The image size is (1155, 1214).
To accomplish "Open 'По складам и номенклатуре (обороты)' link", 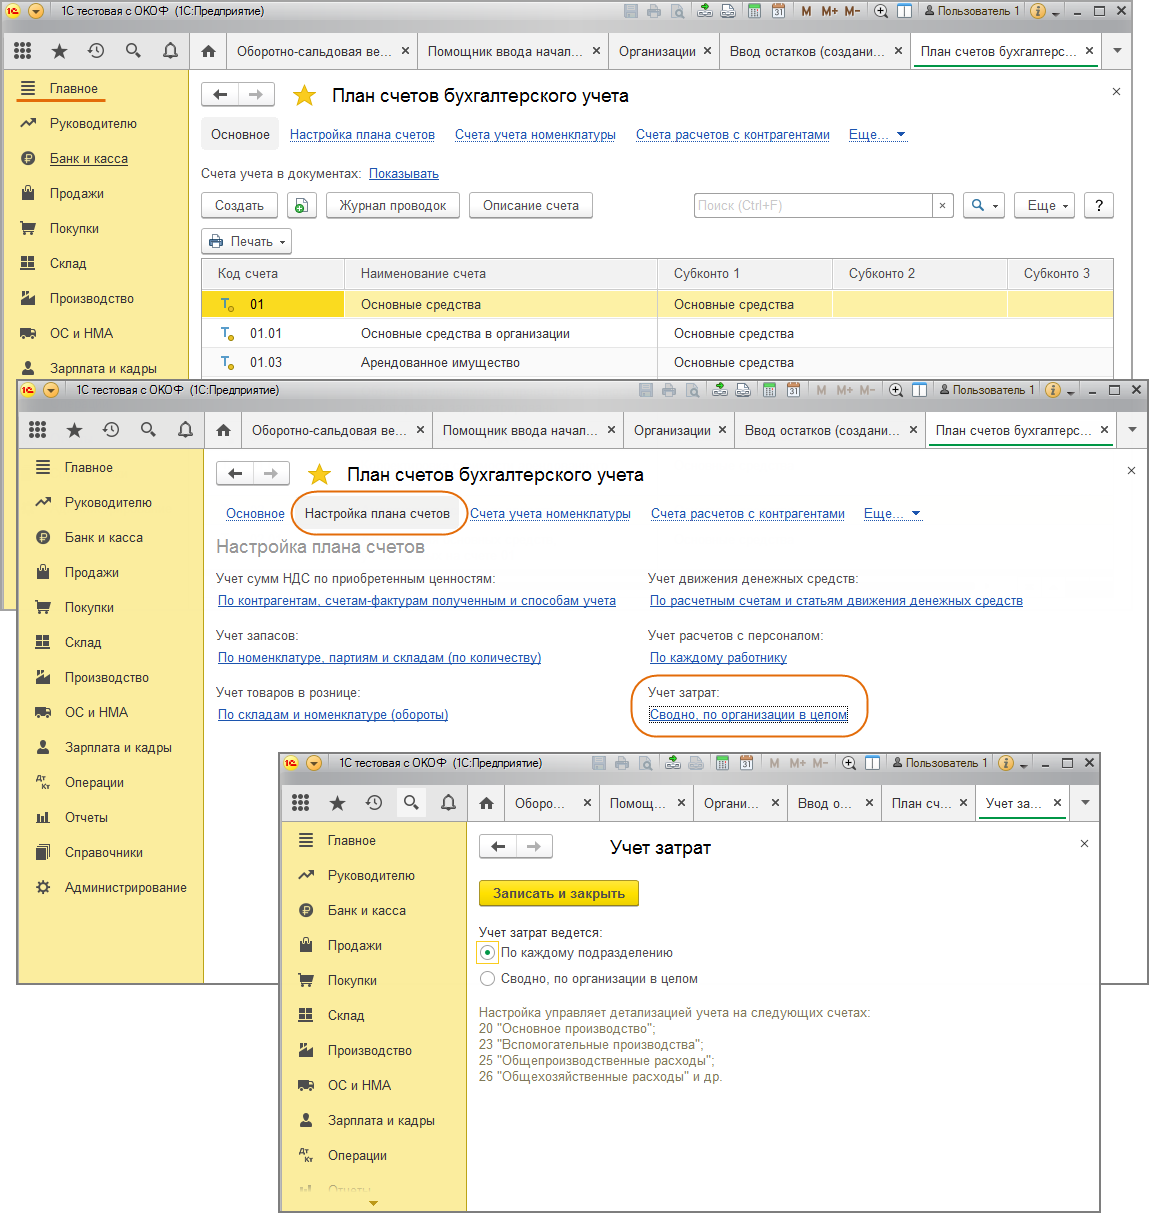I will (333, 714).
